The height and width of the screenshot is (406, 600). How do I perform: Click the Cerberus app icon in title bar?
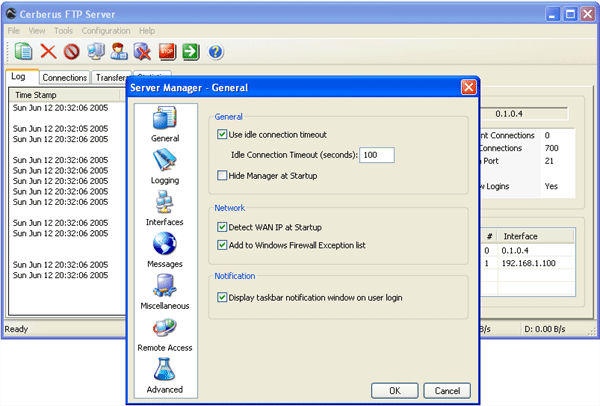pyautogui.click(x=11, y=14)
